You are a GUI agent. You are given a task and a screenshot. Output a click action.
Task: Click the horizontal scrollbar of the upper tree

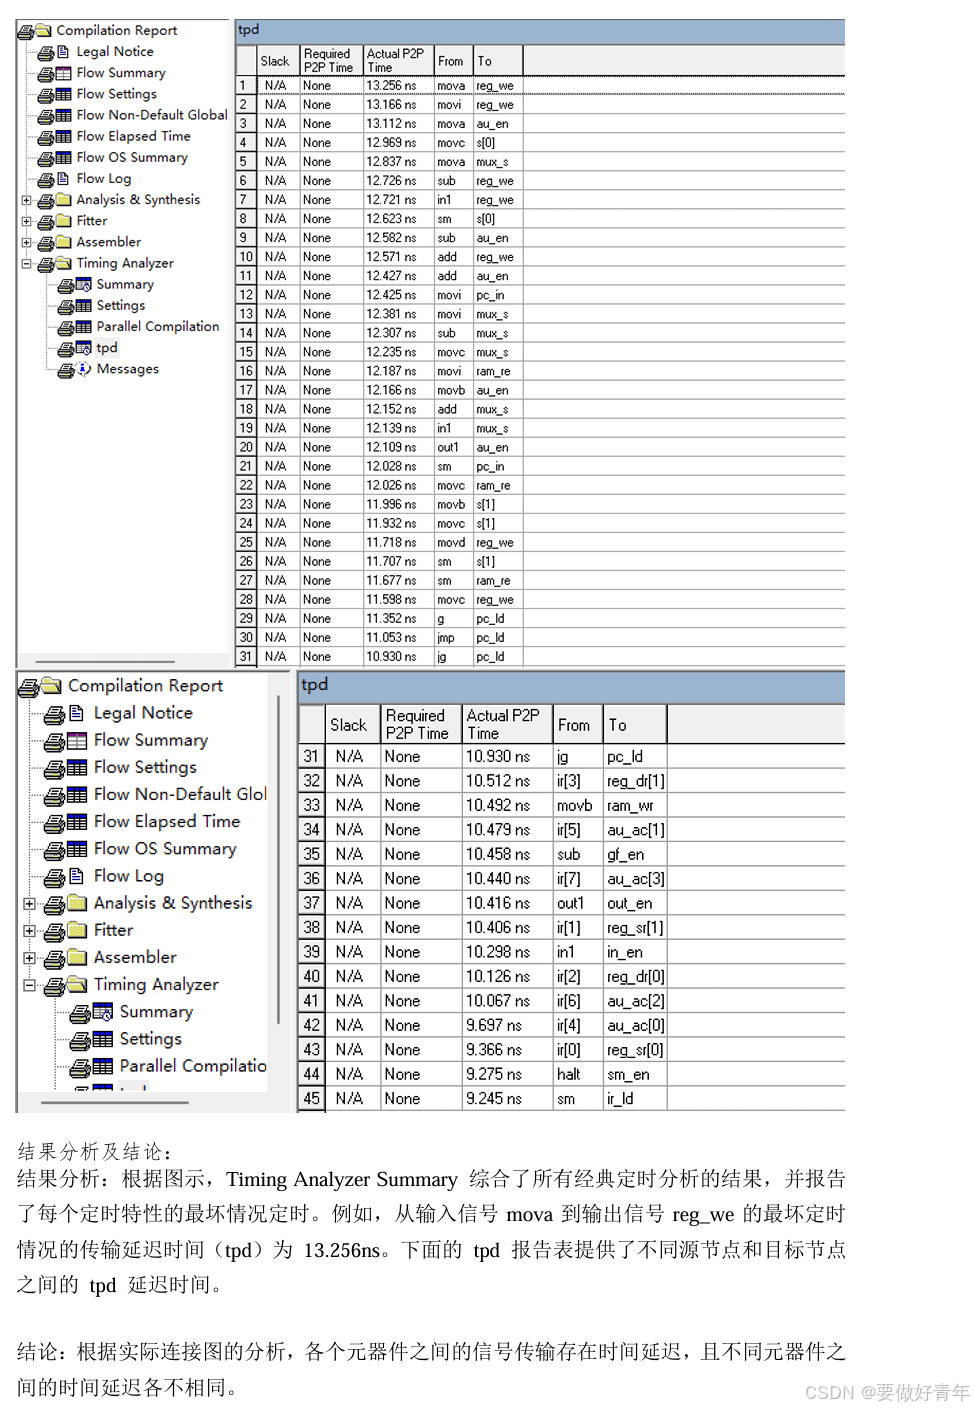[x=105, y=661]
